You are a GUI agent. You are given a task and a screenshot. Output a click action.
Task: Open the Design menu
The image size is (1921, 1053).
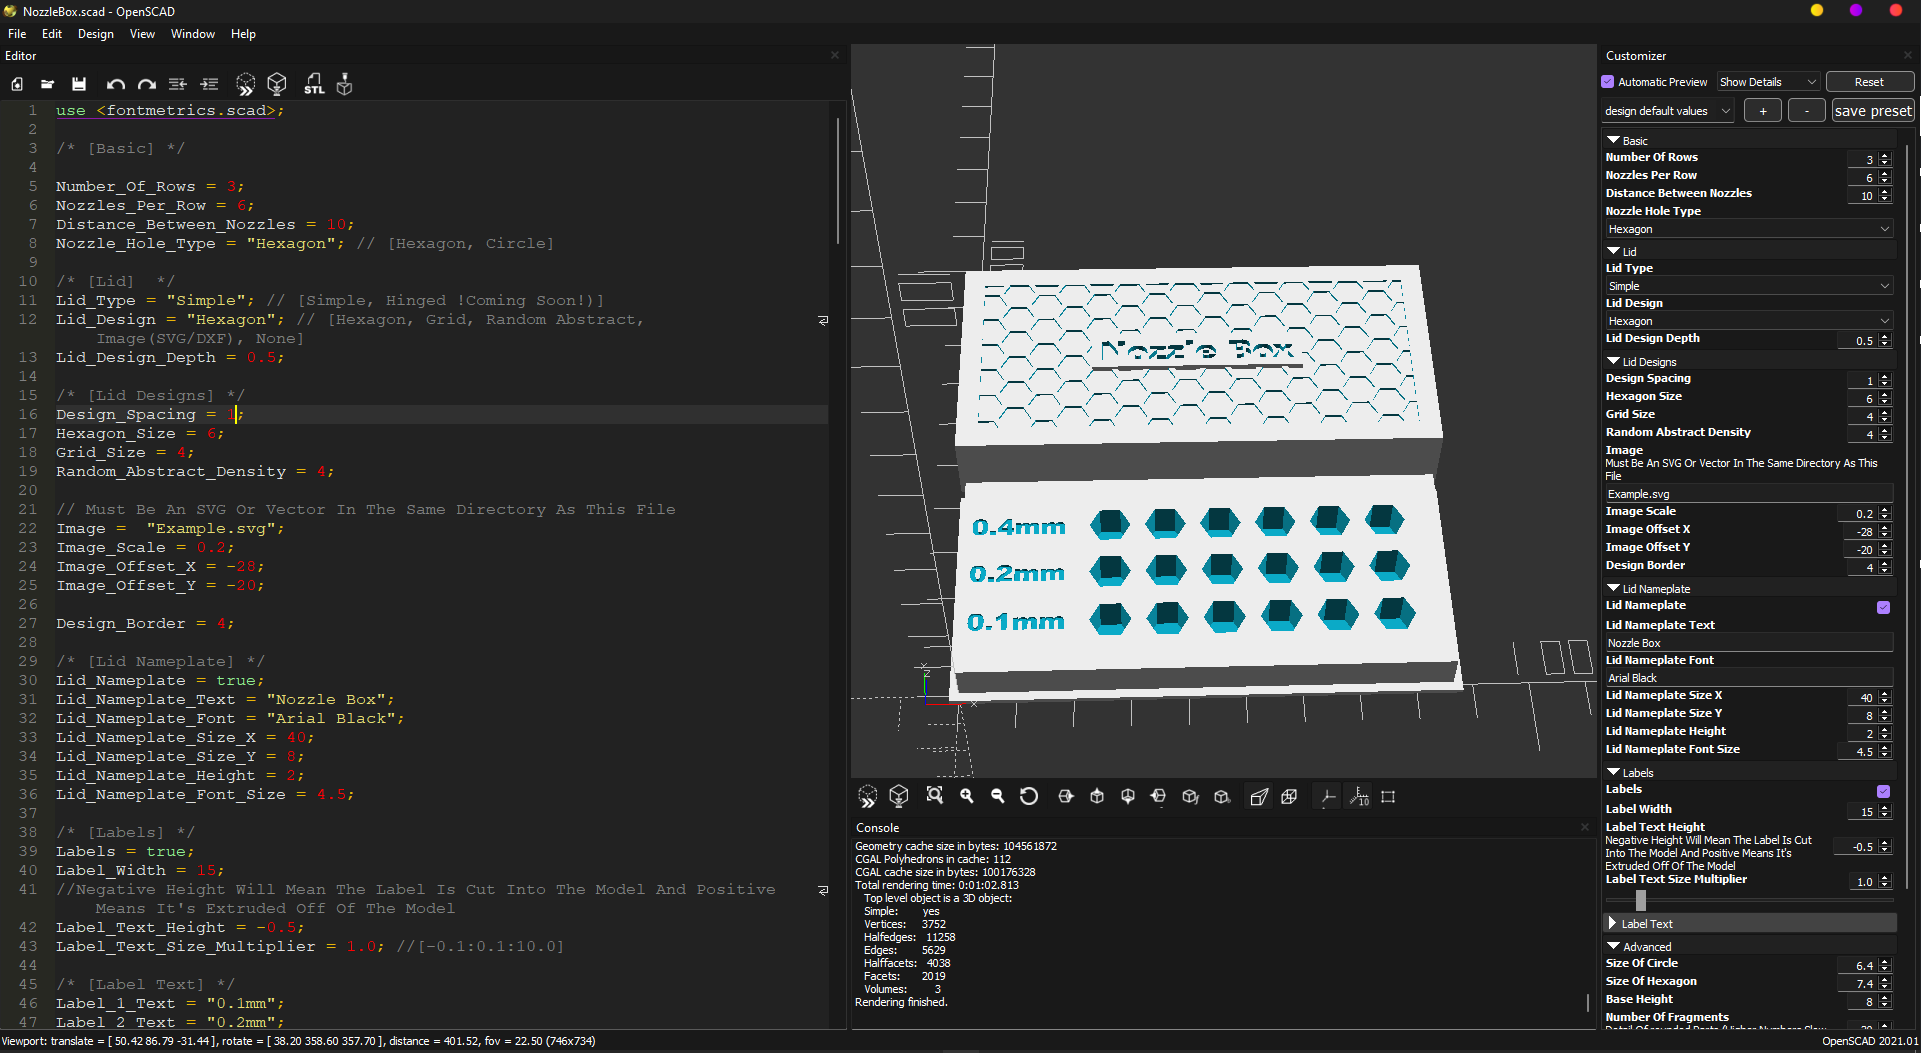(96, 34)
